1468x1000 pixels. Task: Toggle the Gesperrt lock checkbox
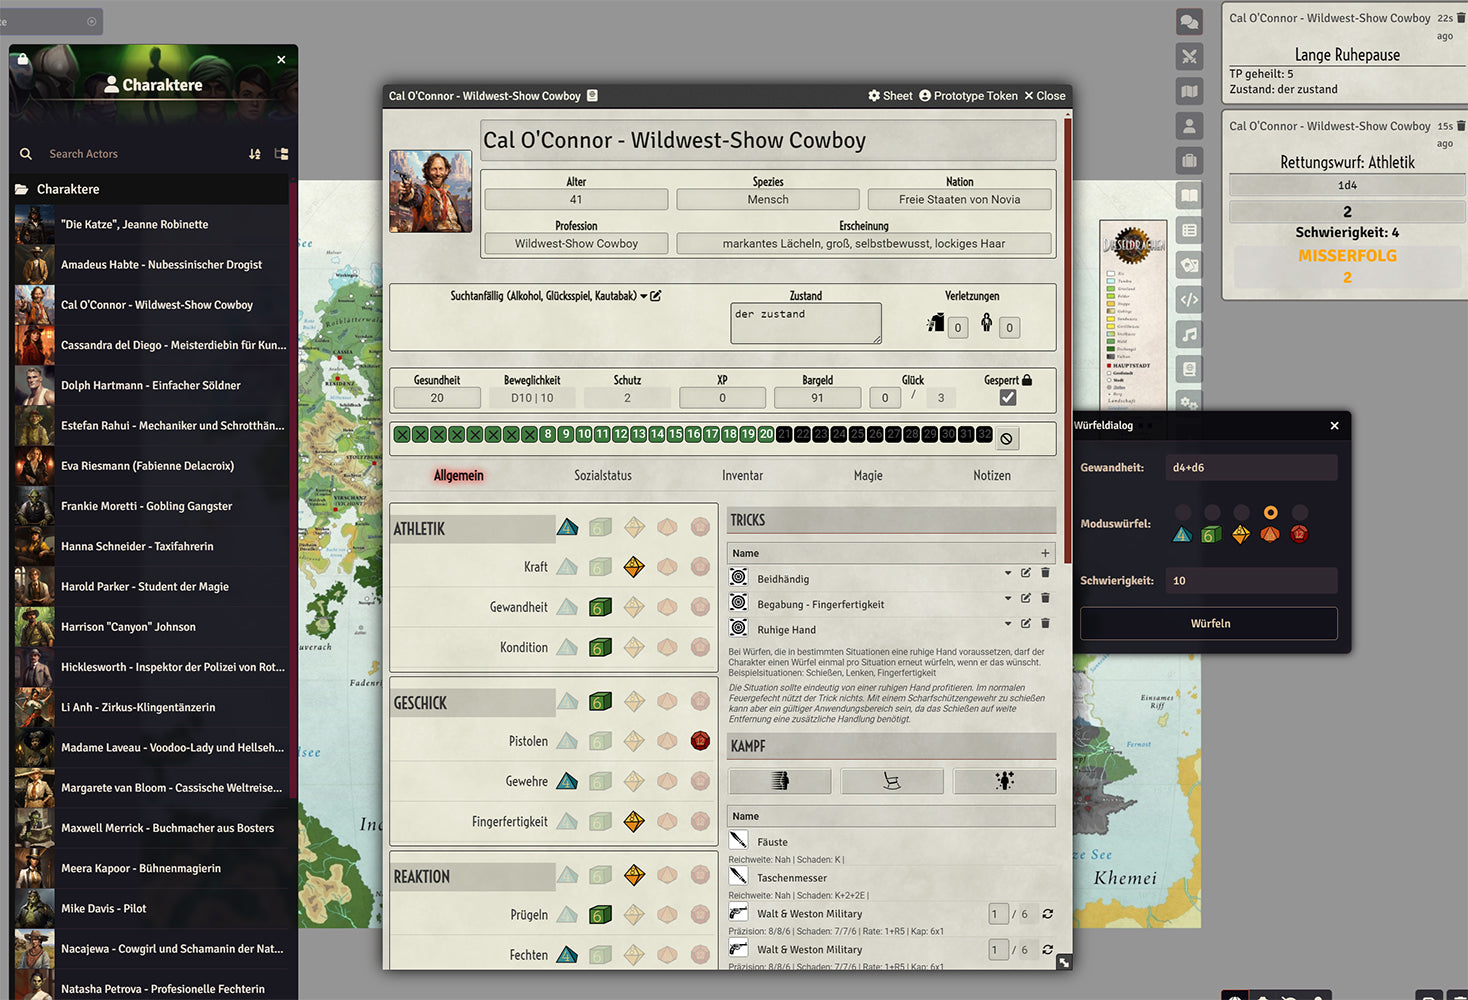click(x=1008, y=398)
